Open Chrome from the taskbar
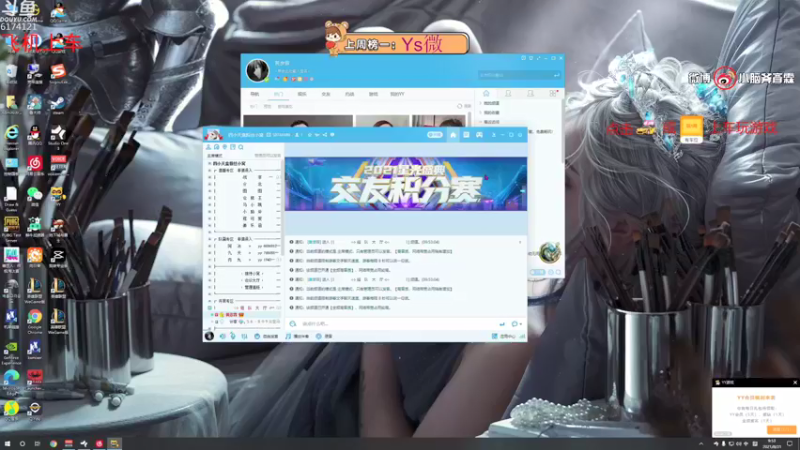The image size is (800, 450). tap(53, 443)
